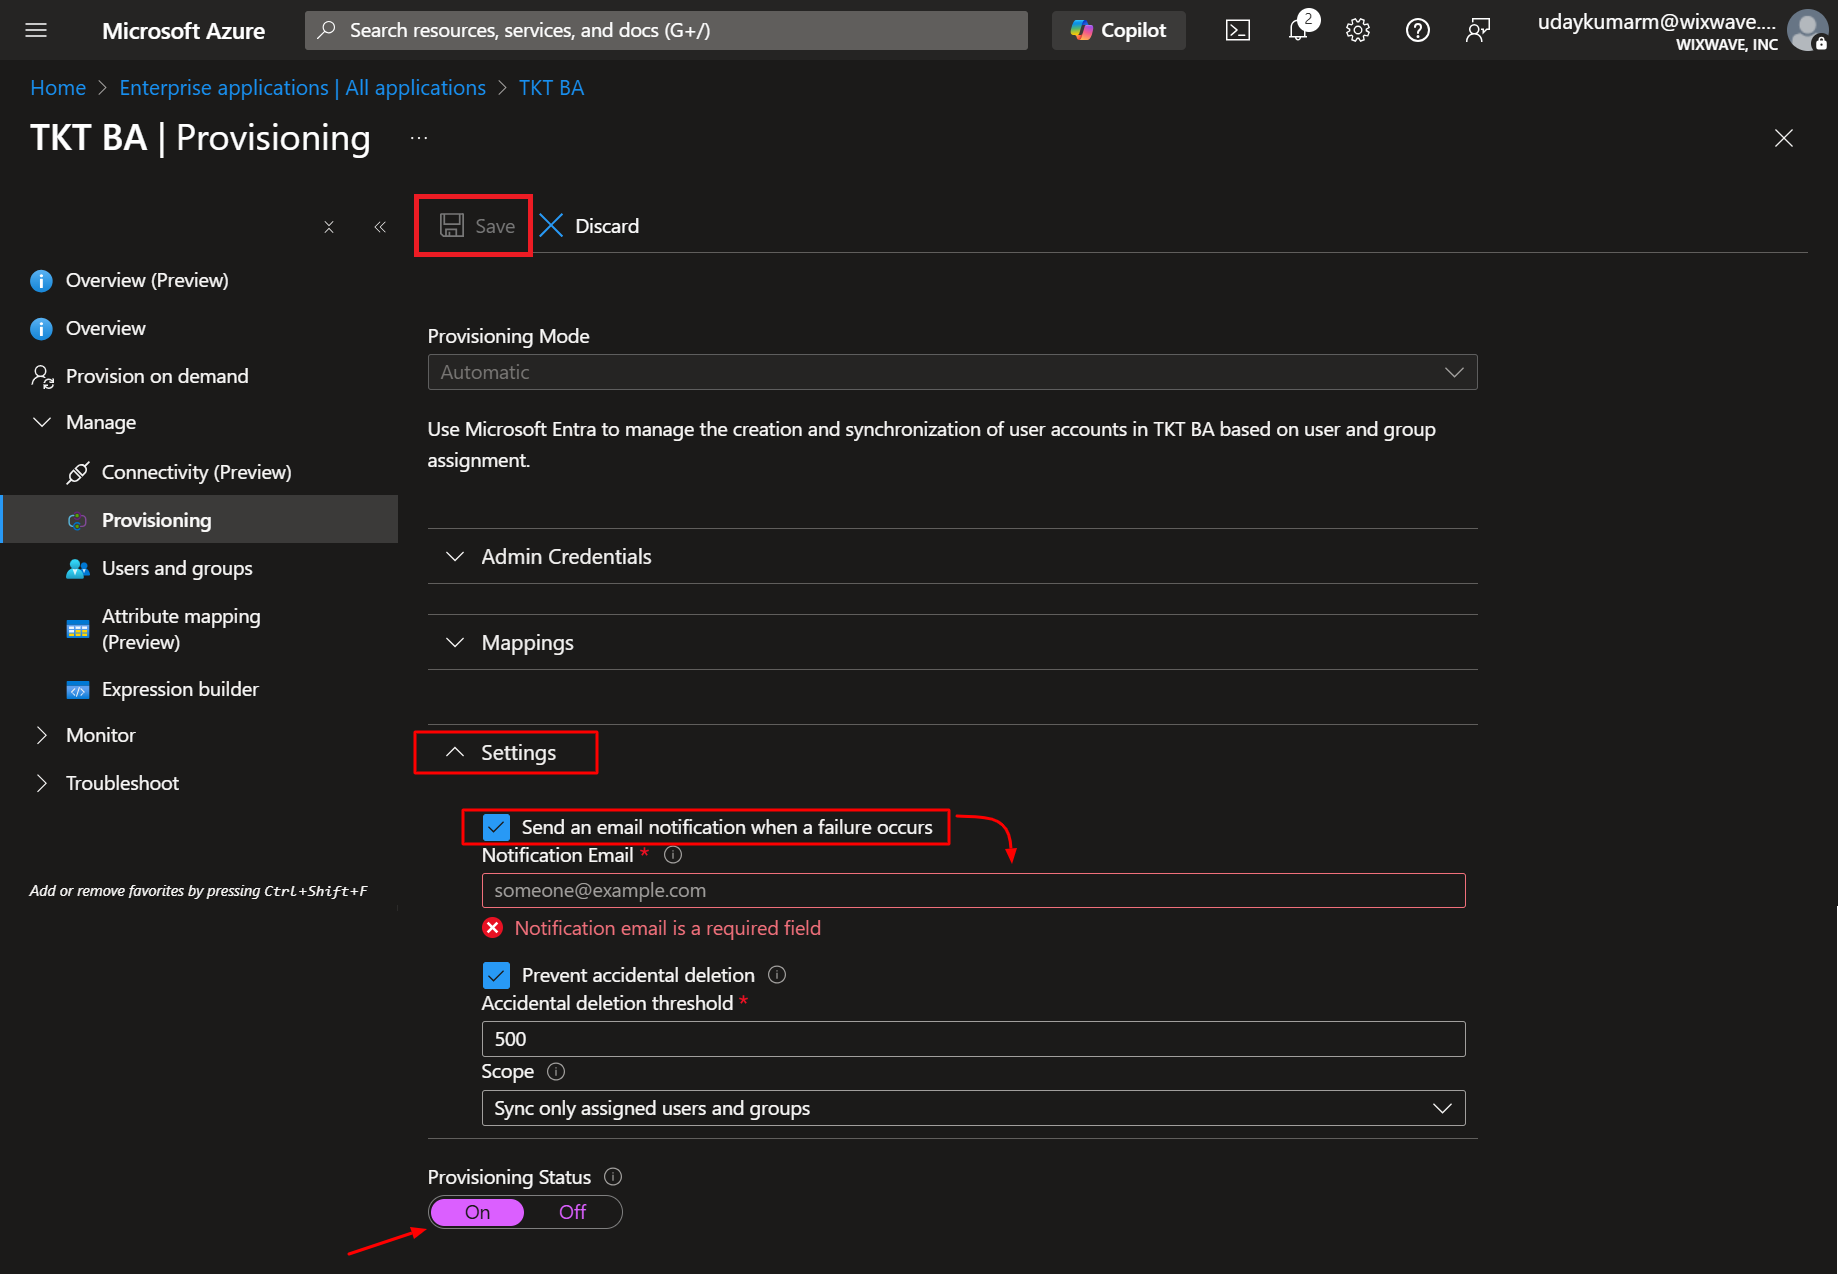
Task: Open the Scope dropdown
Action: tap(973, 1108)
